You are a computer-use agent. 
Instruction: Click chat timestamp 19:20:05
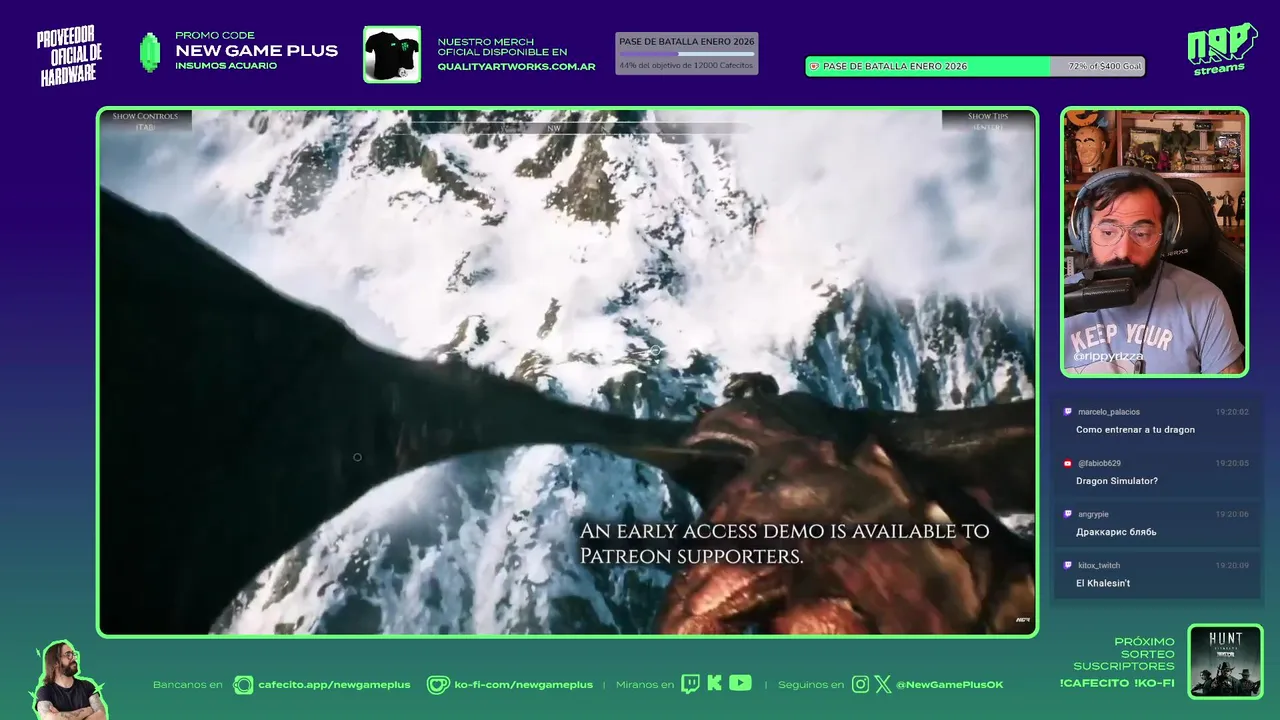point(1232,463)
